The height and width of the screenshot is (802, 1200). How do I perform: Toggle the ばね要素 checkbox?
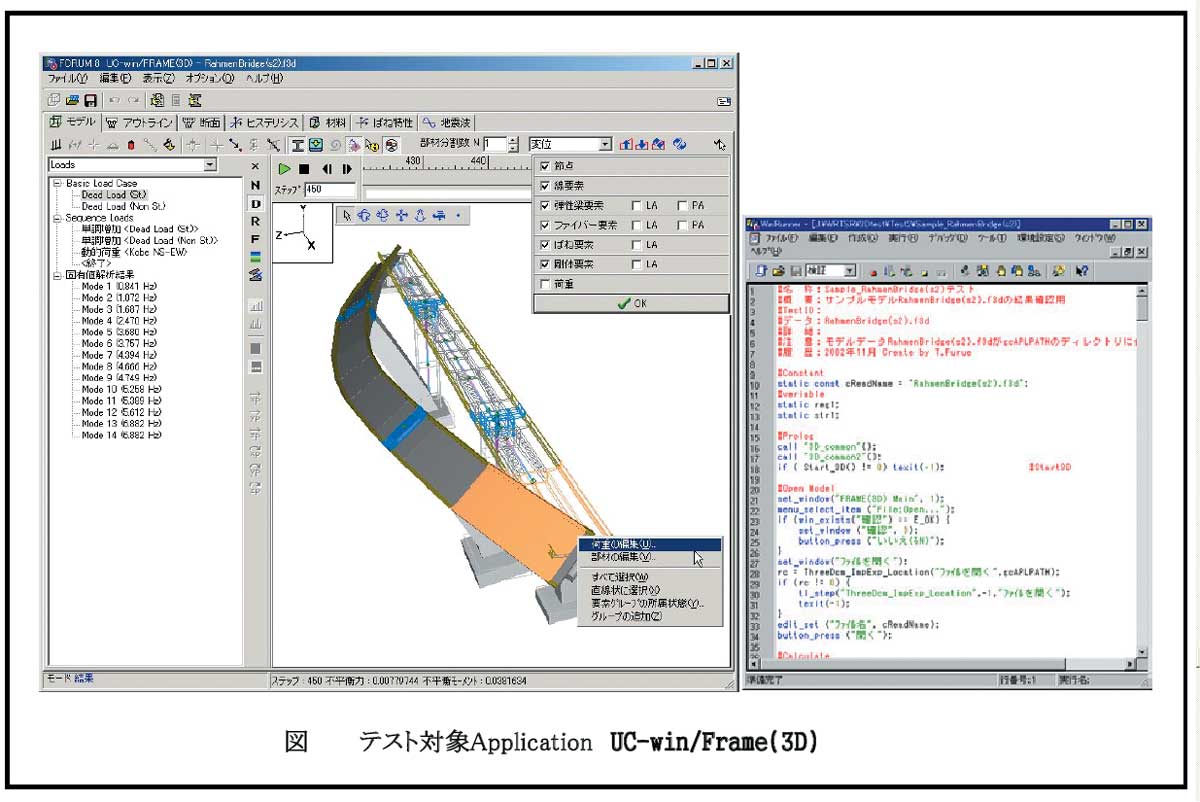[545, 245]
